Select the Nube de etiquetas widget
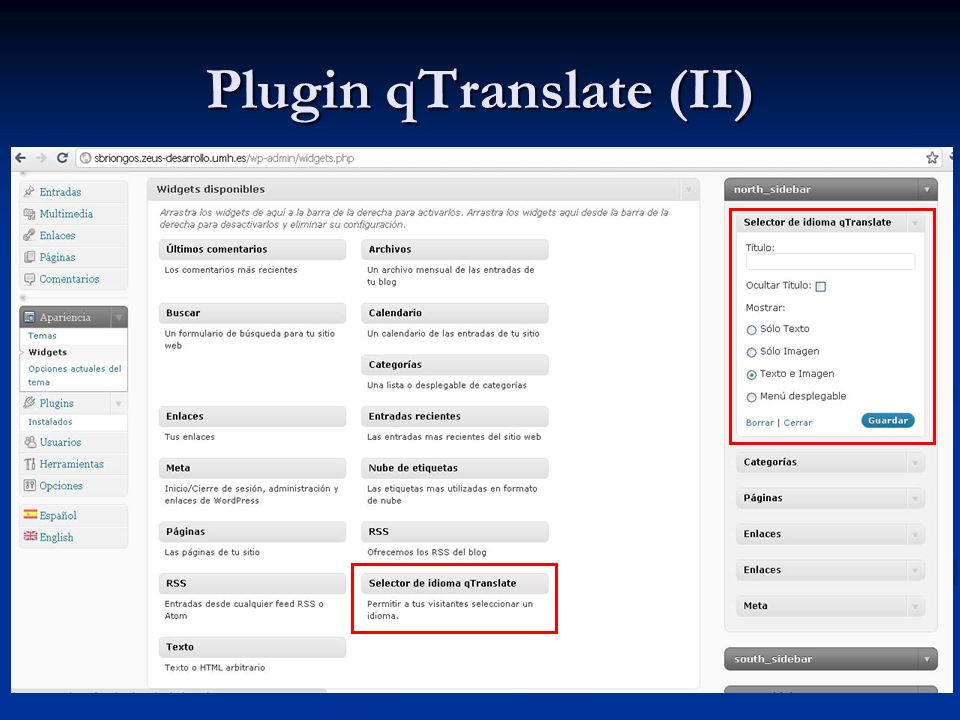The width and height of the screenshot is (960, 720). (454, 468)
